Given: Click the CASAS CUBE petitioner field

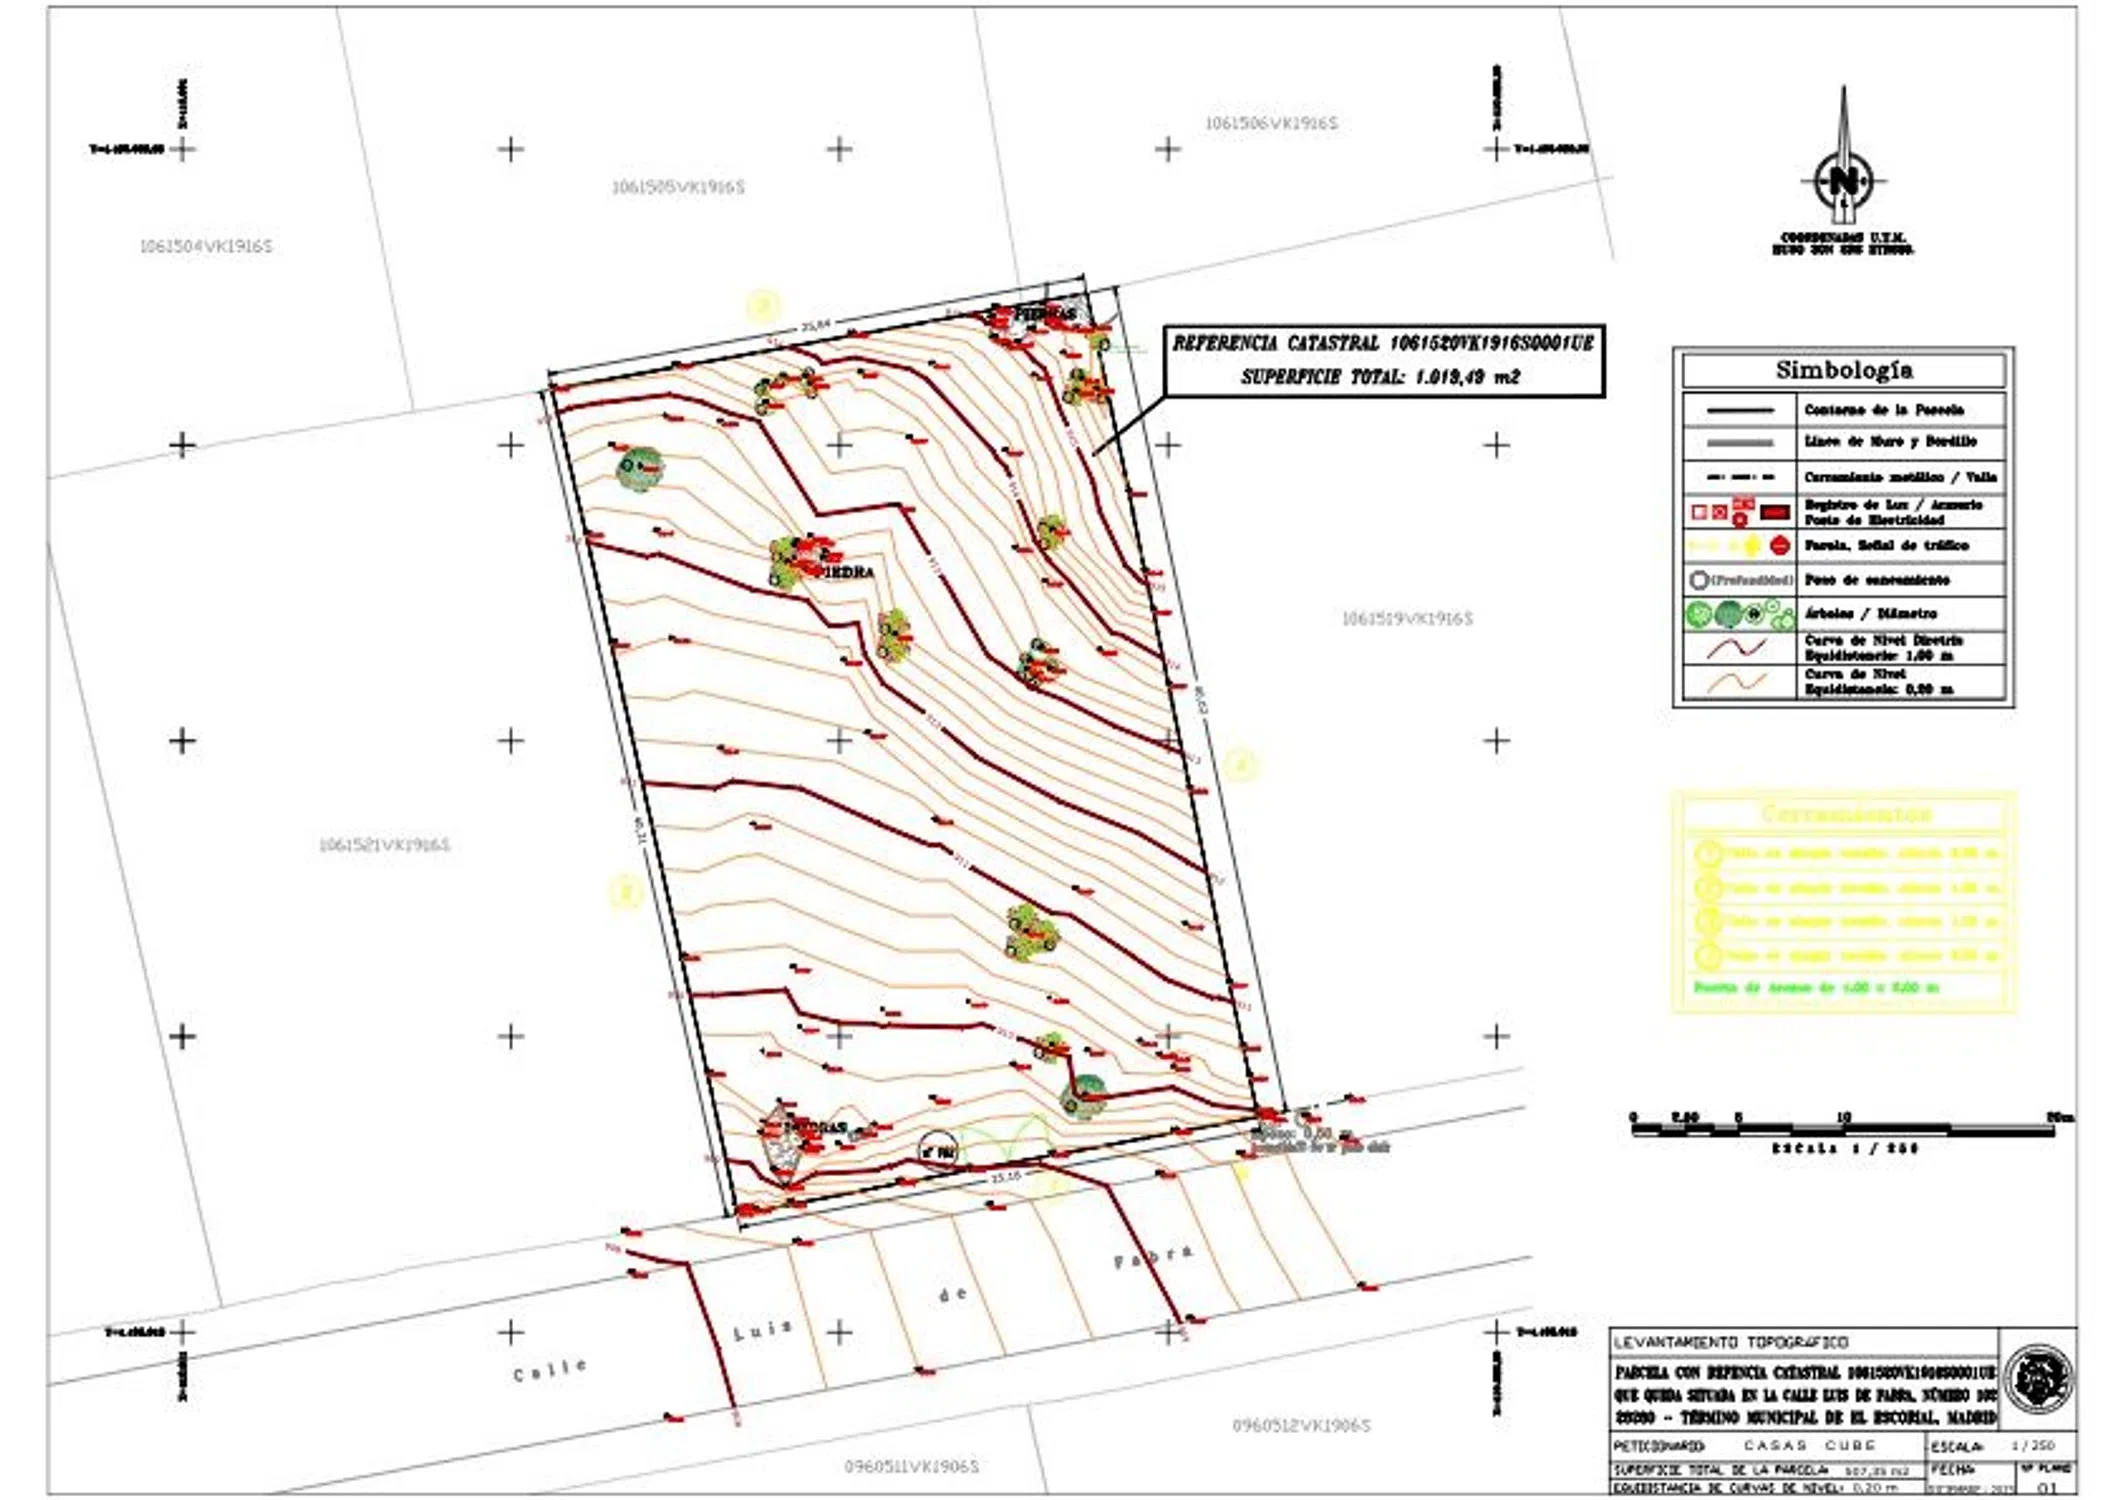Looking at the screenshot, I should (x=1809, y=1446).
